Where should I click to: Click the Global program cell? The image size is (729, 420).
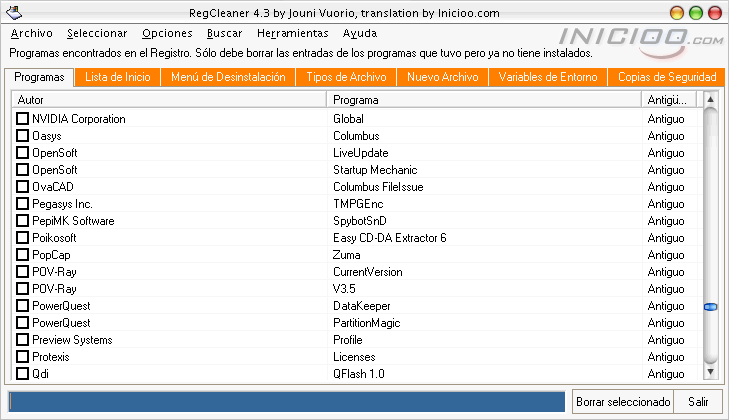tap(348, 119)
